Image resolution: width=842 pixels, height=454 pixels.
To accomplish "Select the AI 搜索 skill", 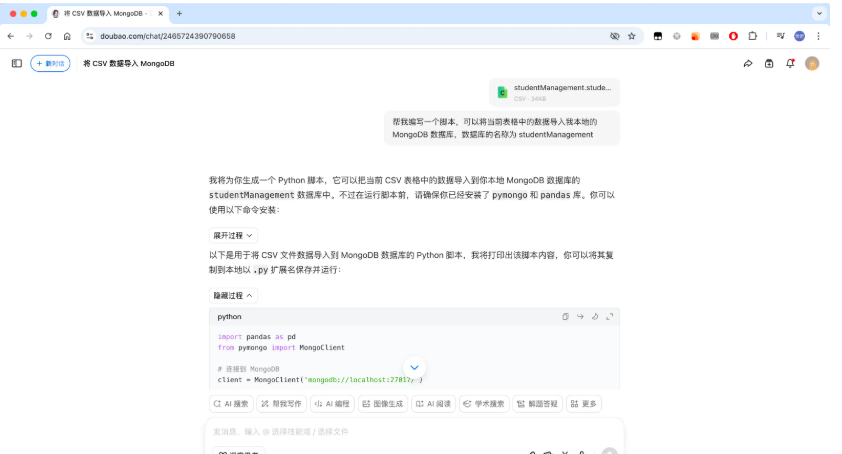I will coord(231,403).
